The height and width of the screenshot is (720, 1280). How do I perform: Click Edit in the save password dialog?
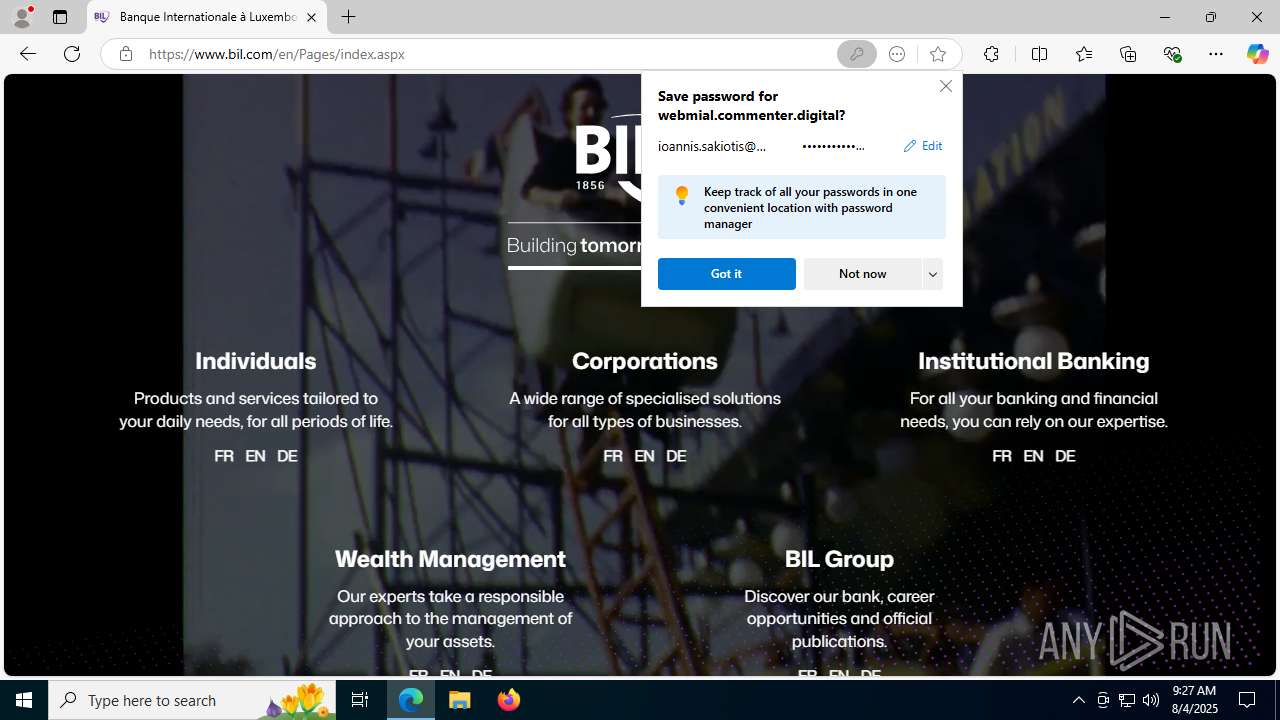point(922,146)
